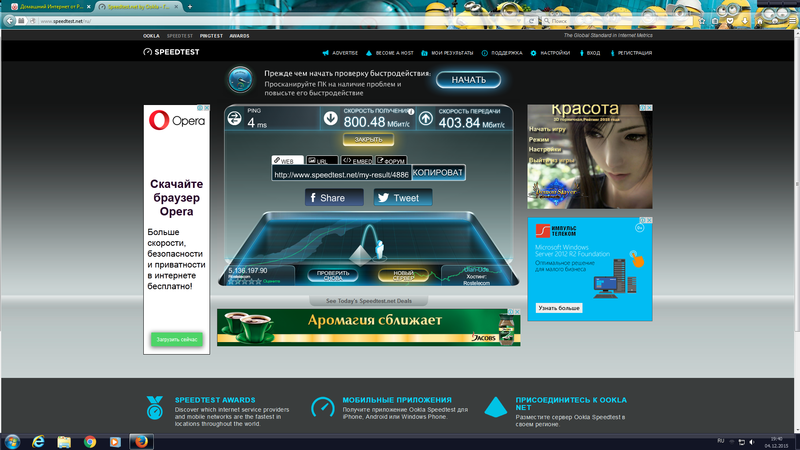Select the WEB share tab
This screenshot has height=450, width=800.
pyautogui.click(x=286, y=160)
